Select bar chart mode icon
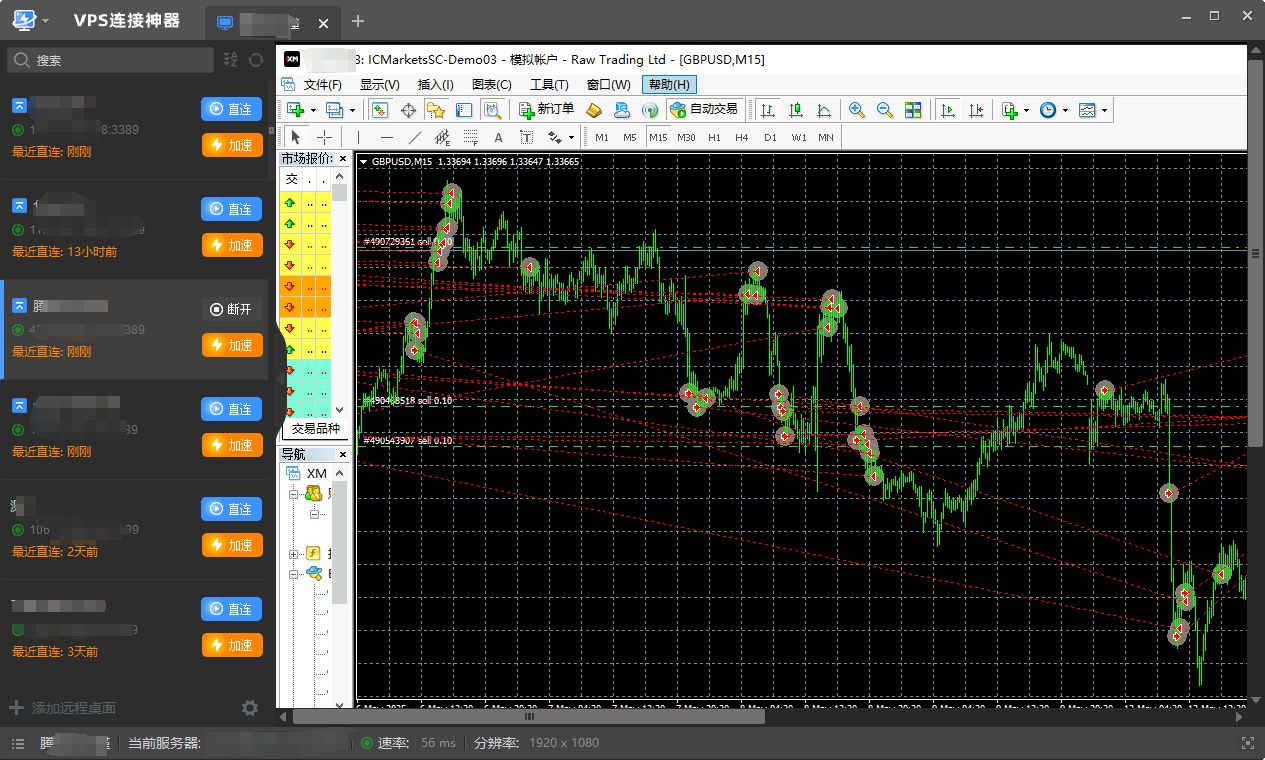This screenshot has width=1265, height=760. [x=768, y=110]
